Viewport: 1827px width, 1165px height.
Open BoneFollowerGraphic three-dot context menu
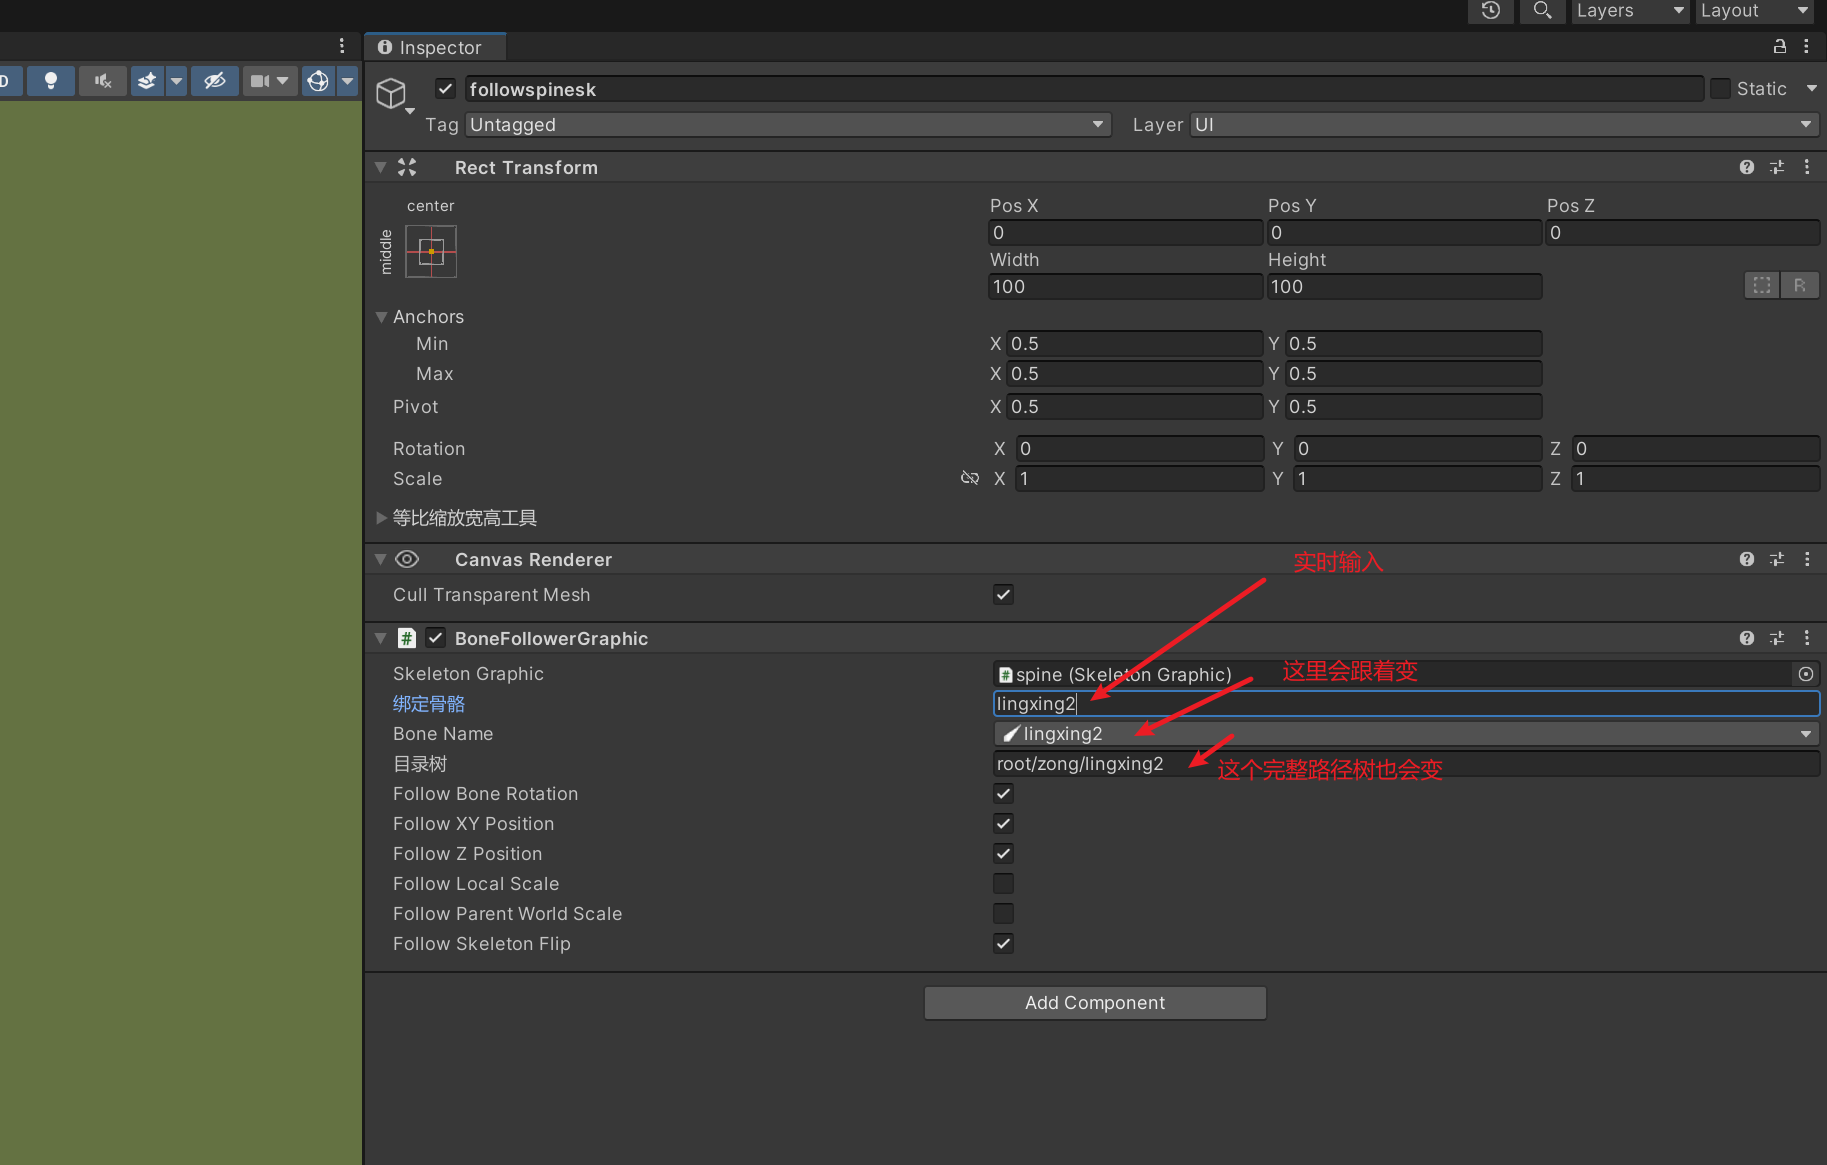(x=1807, y=638)
